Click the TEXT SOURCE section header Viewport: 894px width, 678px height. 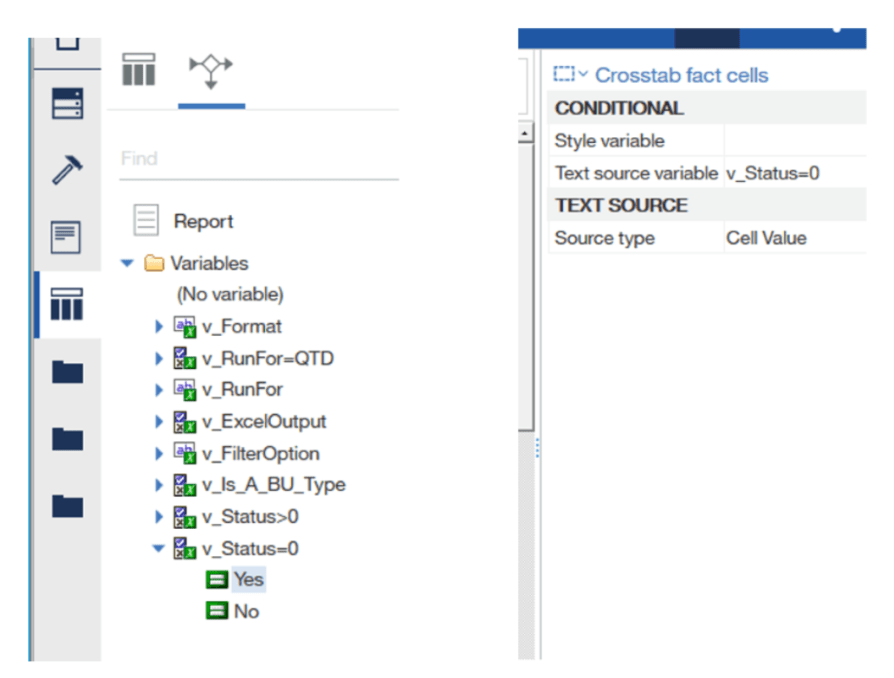tap(706, 205)
